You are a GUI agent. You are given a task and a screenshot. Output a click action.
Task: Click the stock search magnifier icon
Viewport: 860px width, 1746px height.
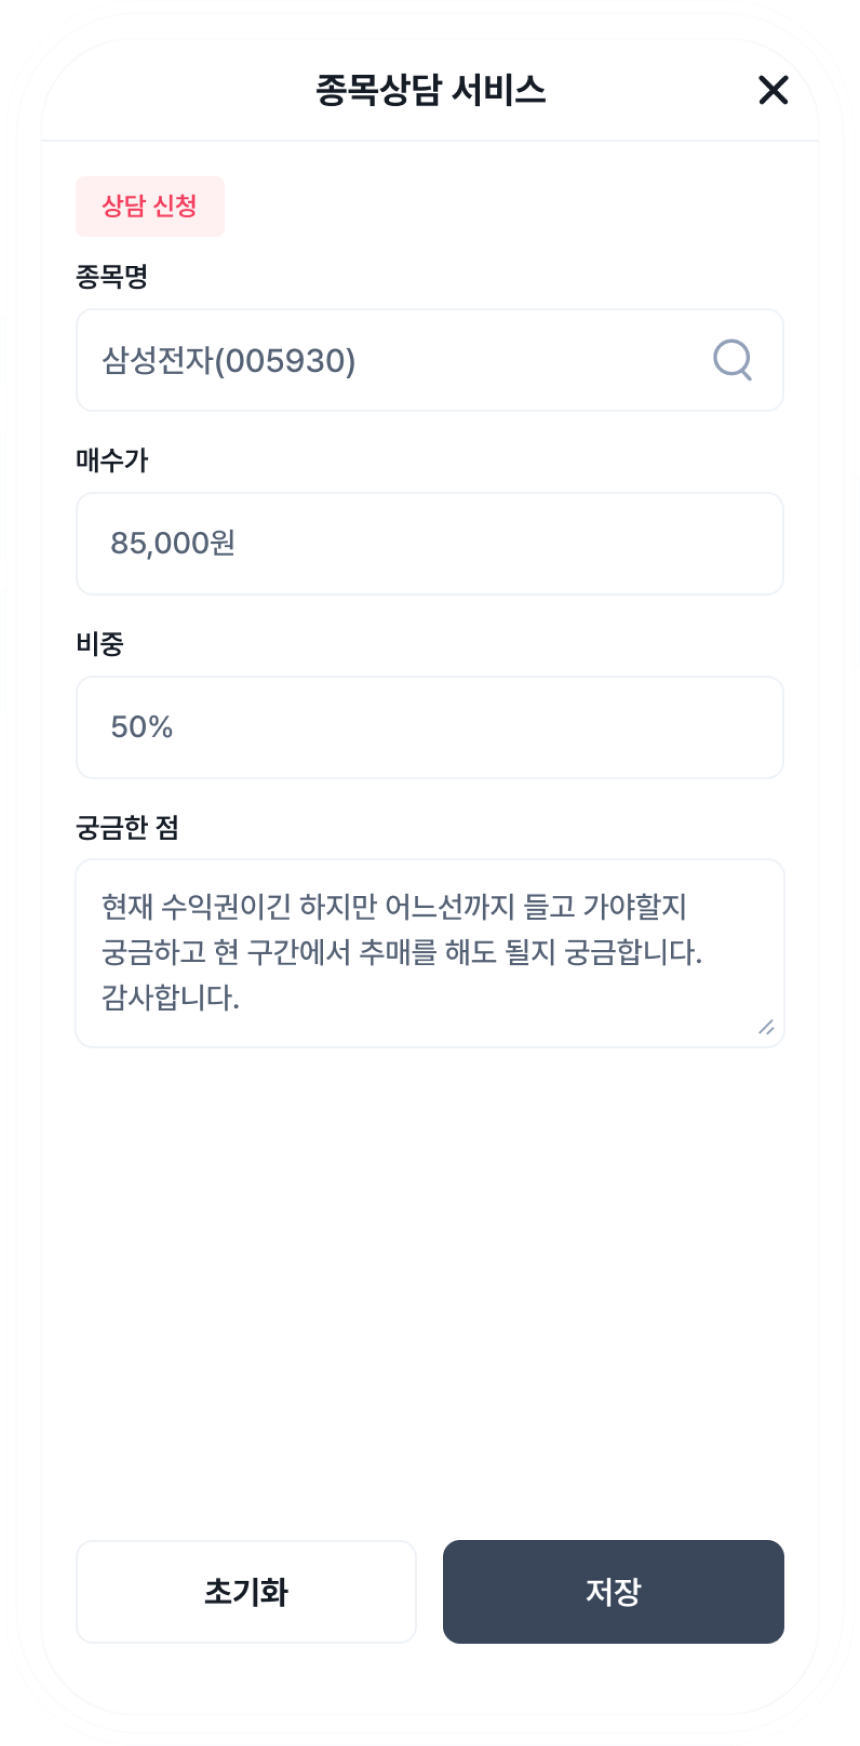pyautogui.click(x=732, y=360)
